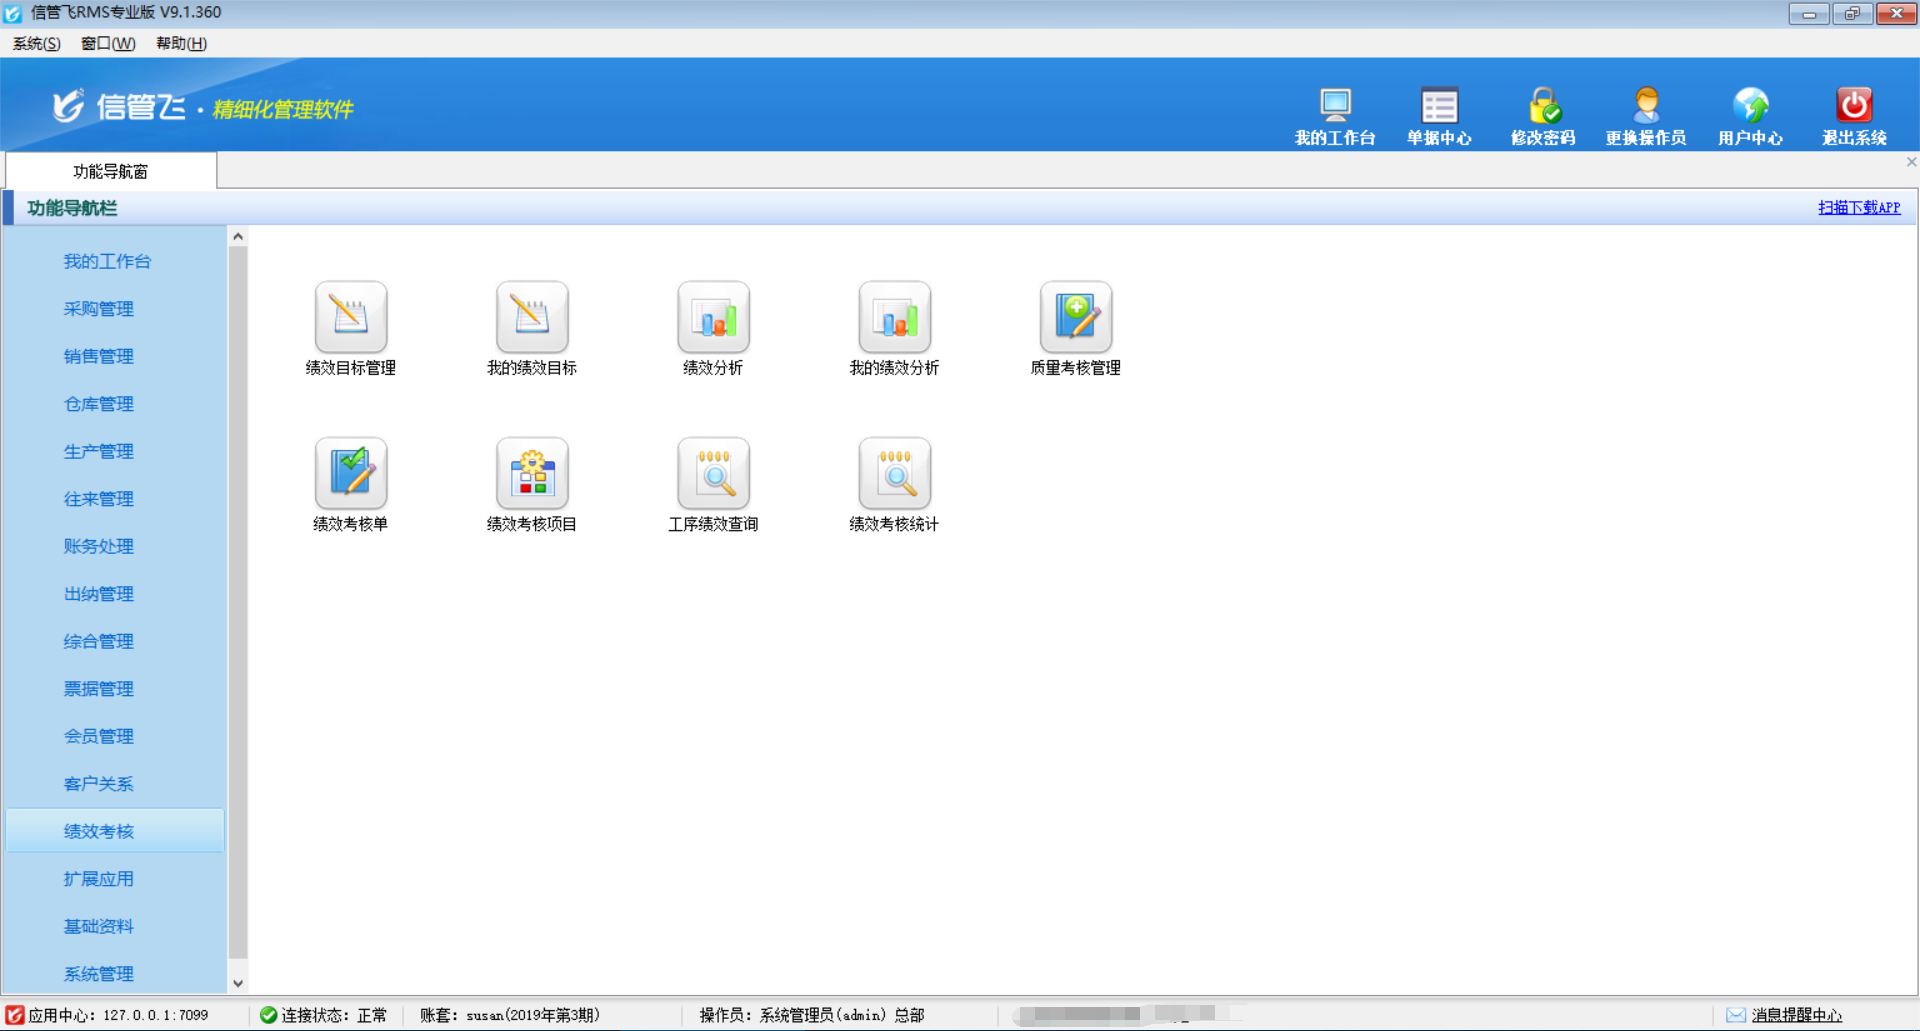Open the 工序绩效查询 search icon
Viewport: 1920px width, 1031px height.
(712, 473)
